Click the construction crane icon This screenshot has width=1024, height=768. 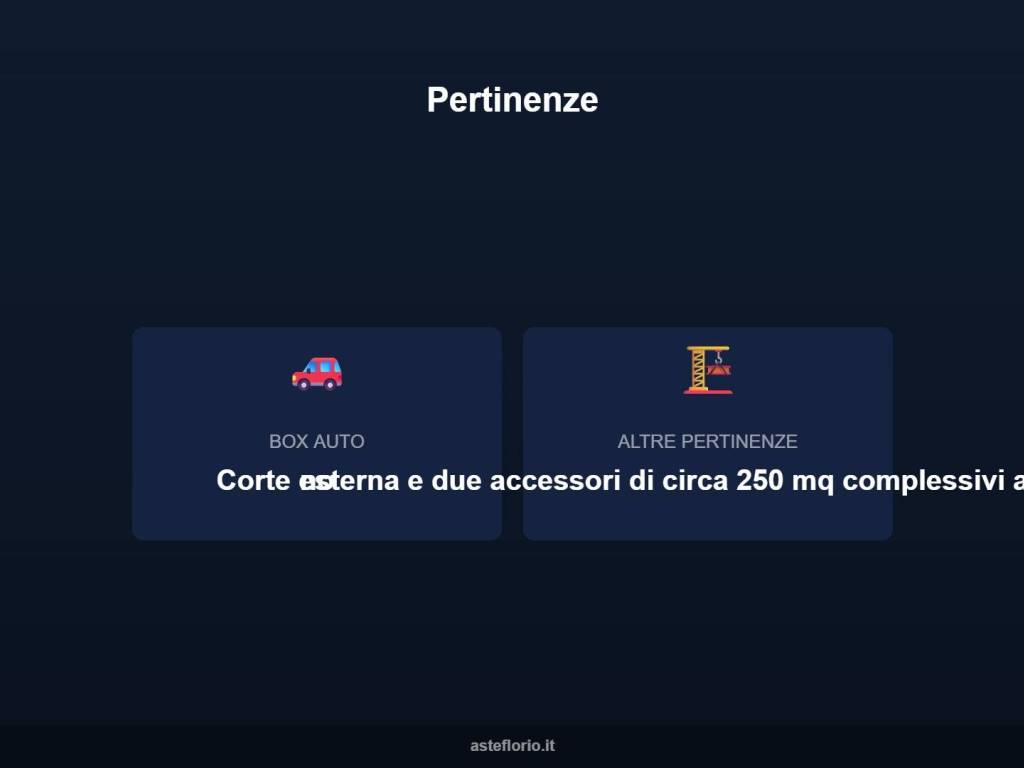pyautogui.click(x=708, y=370)
